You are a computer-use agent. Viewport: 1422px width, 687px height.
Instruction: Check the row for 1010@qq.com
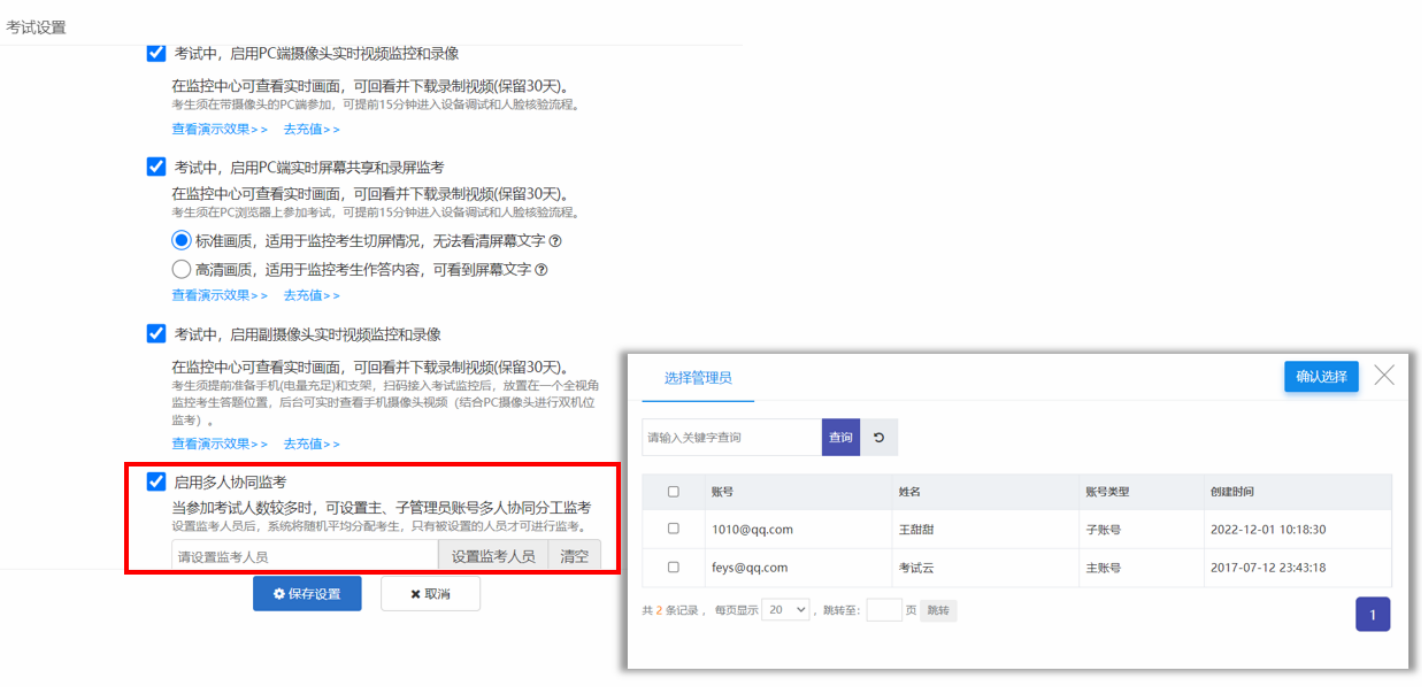[673, 529]
